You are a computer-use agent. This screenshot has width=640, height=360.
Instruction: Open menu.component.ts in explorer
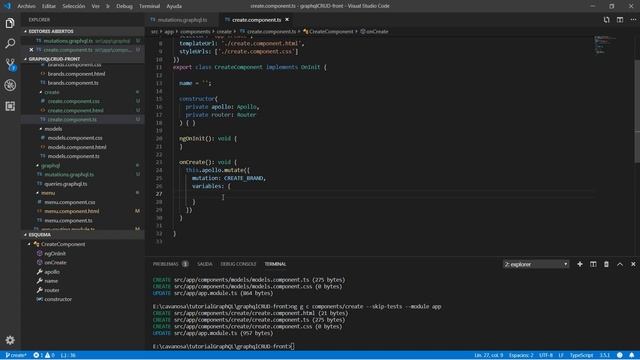(68, 220)
